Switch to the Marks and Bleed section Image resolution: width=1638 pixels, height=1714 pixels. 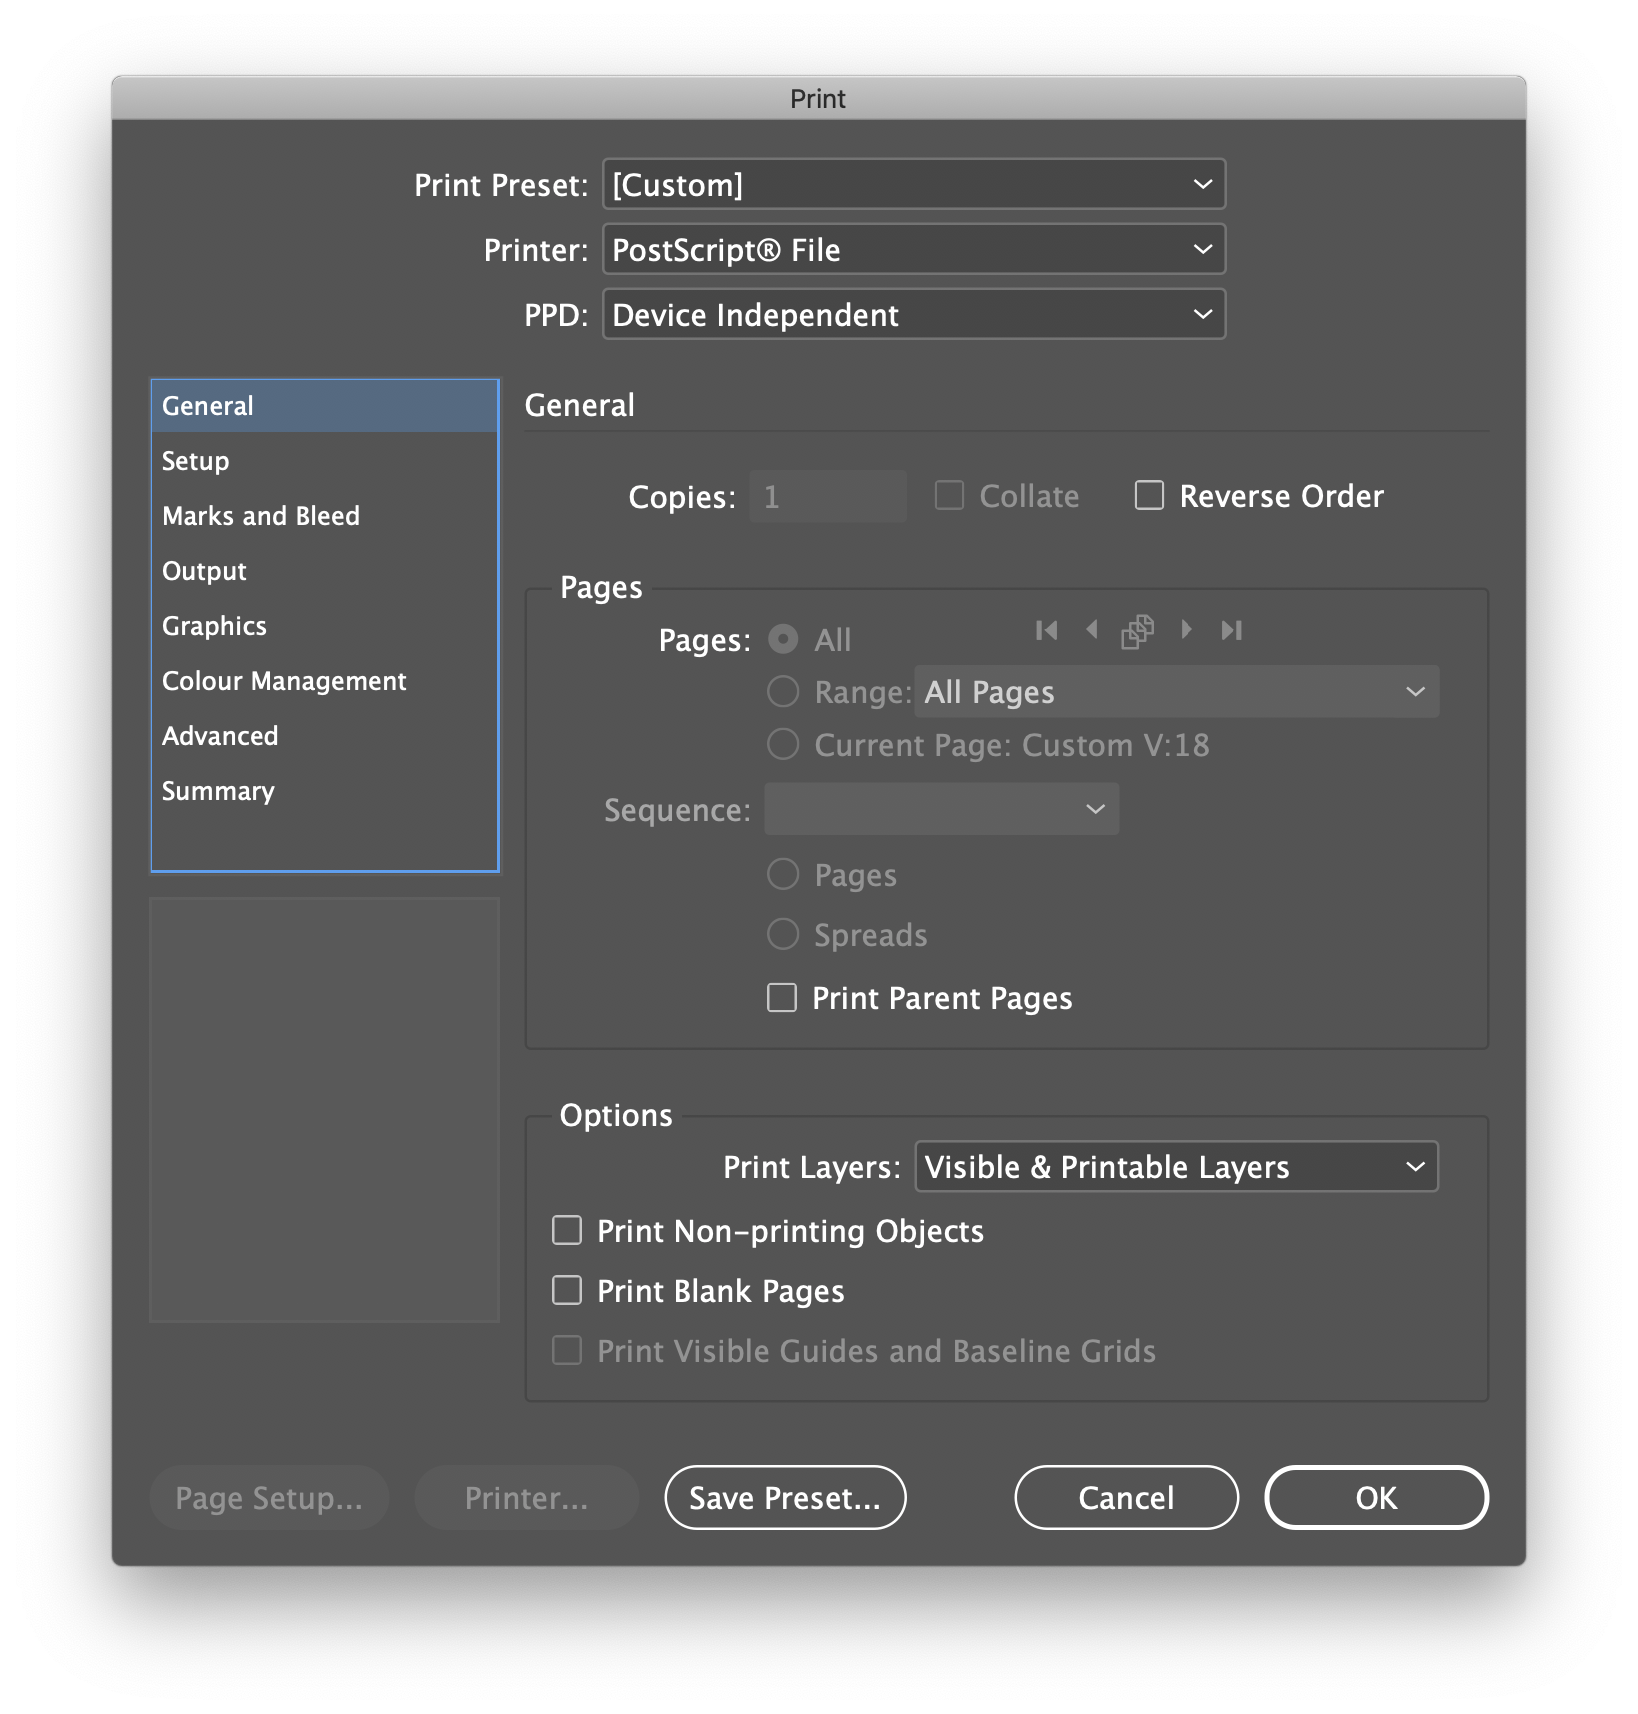pyautogui.click(x=260, y=516)
